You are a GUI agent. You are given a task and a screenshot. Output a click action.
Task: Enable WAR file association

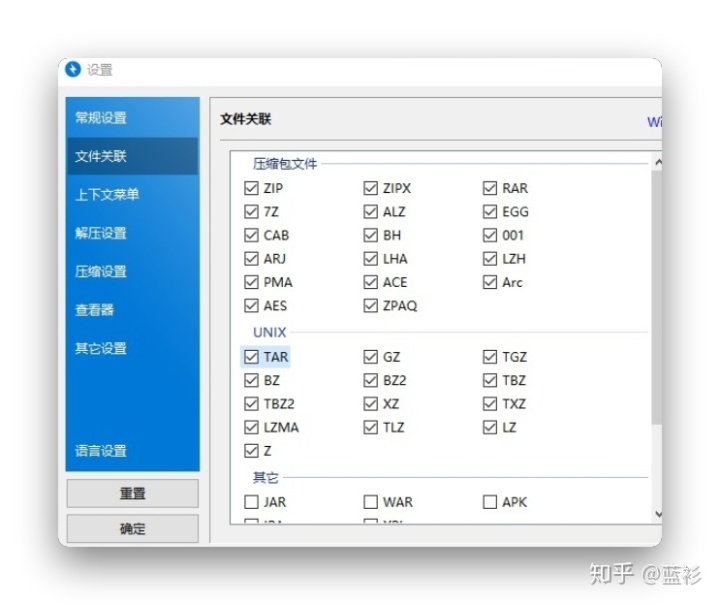pyautogui.click(x=371, y=502)
